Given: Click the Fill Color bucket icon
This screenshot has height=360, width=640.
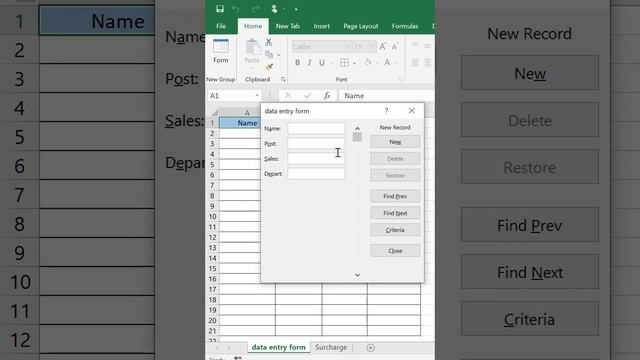Looking at the screenshot, I should point(367,62).
